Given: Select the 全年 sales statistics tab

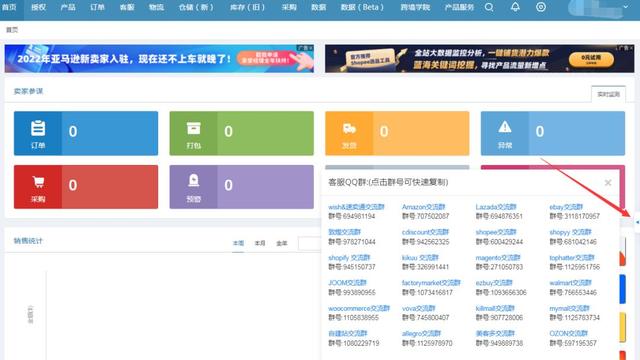Looking at the screenshot, I should 282,243.
